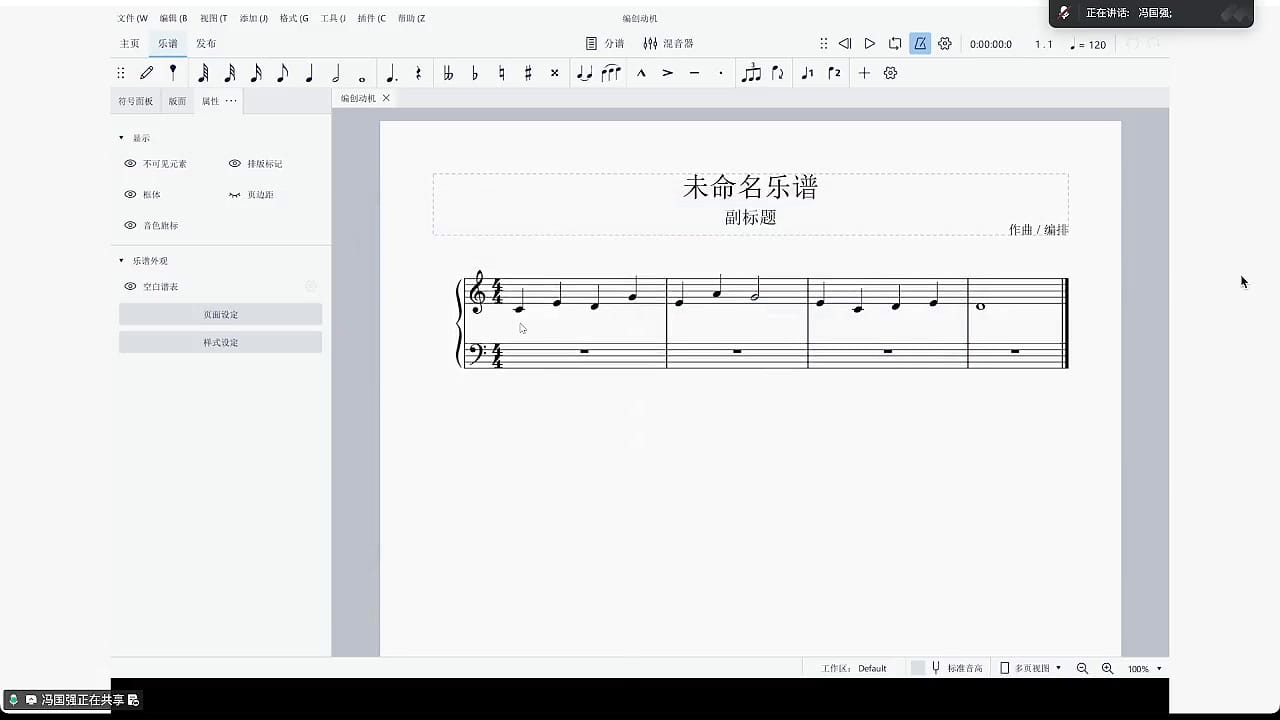The image size is (1280, 720).
Task: Select the augmentation dot
Action: point(391,73)
